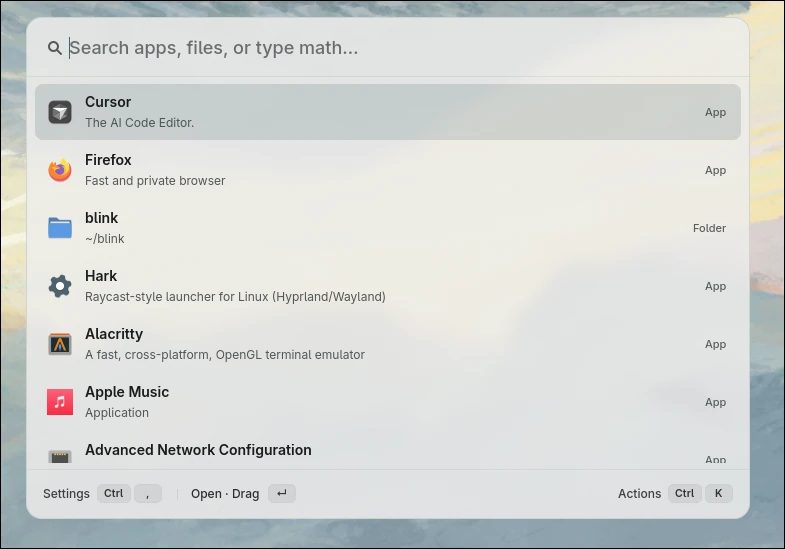Select Advanced Network Configuration title
Viewport: 785px width, 549px height.
point(198,450)
